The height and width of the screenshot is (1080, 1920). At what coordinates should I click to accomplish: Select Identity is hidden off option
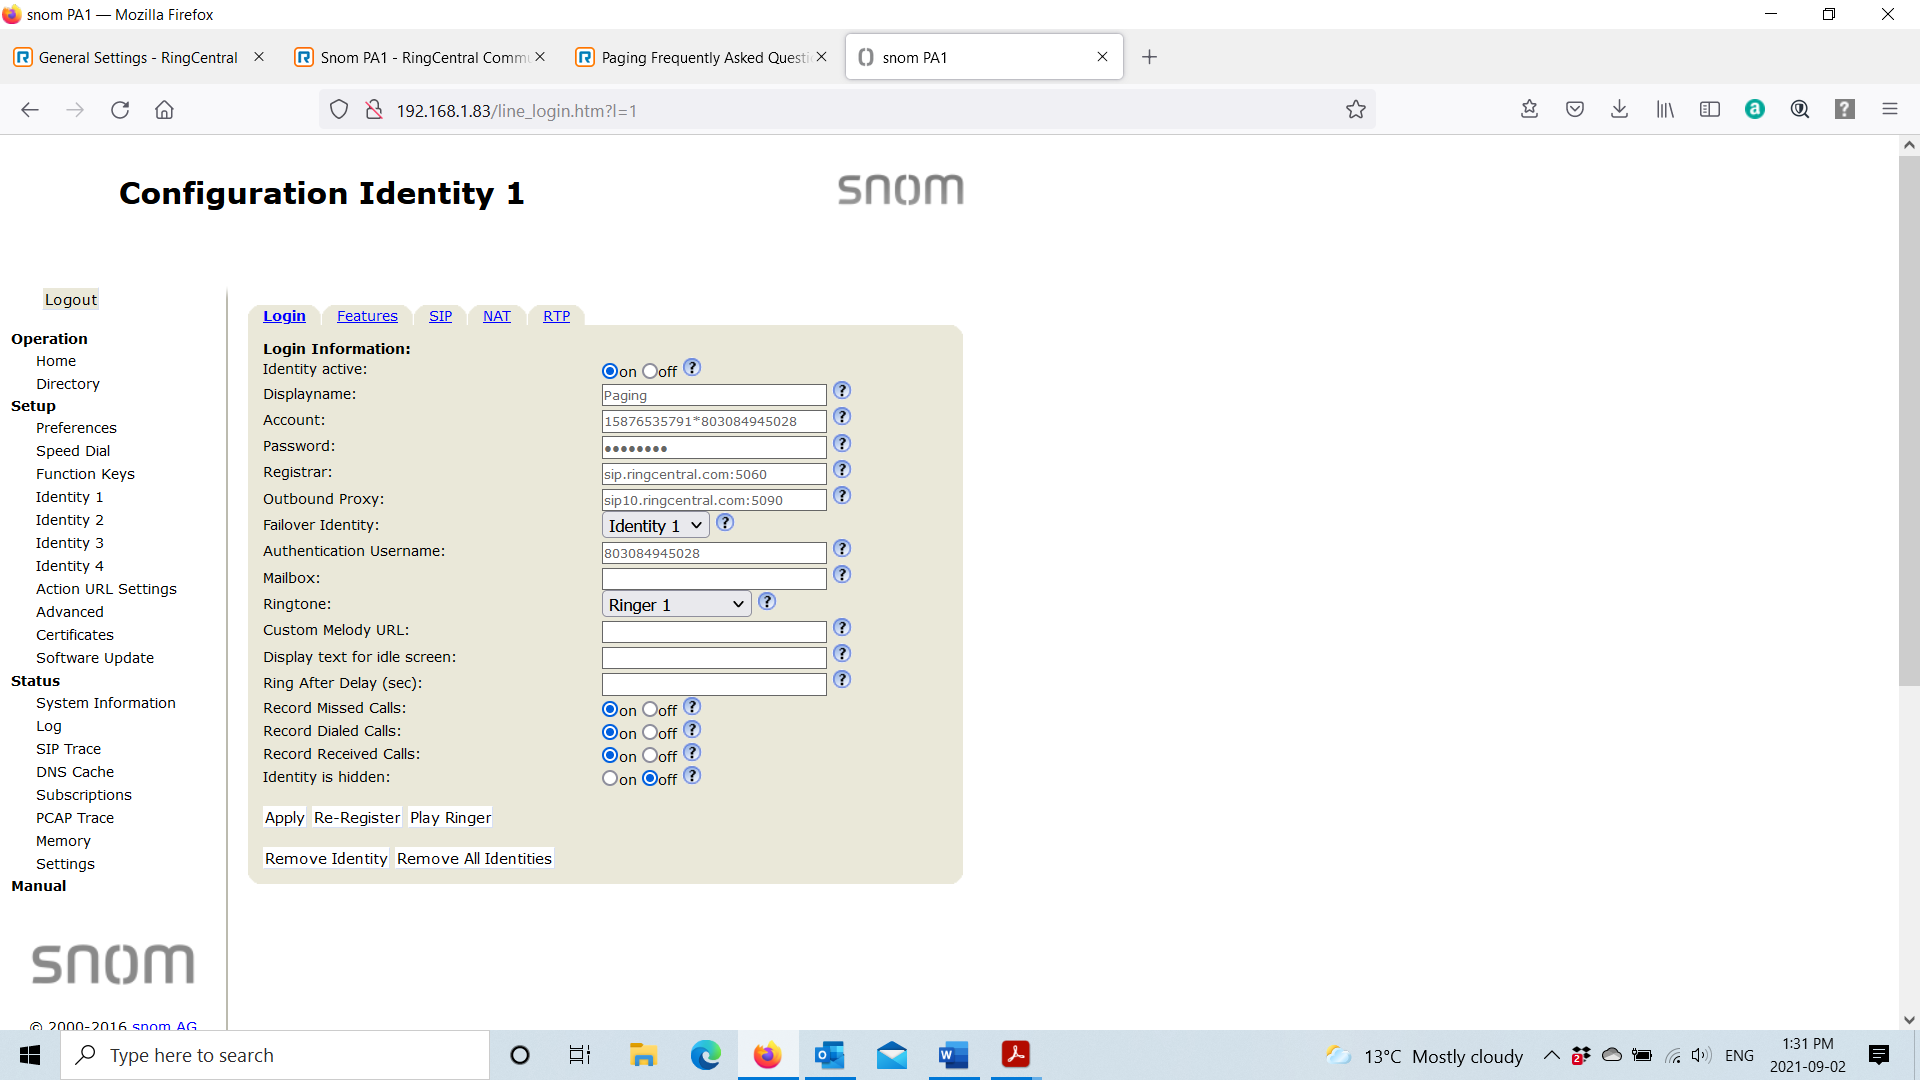[650, 778]
